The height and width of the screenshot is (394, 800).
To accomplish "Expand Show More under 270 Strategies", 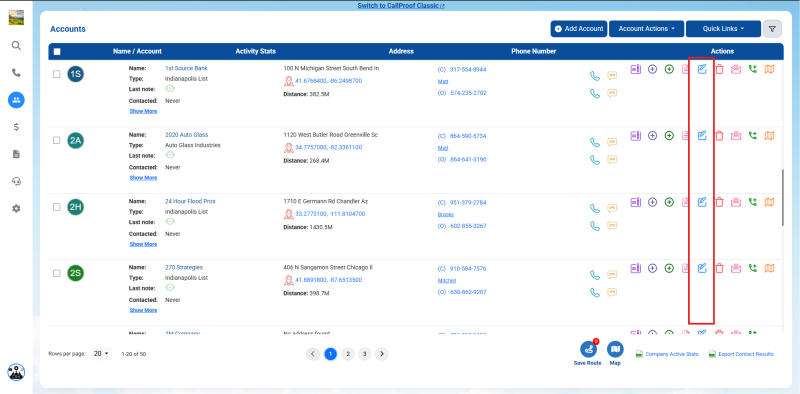I will point(143,310).
